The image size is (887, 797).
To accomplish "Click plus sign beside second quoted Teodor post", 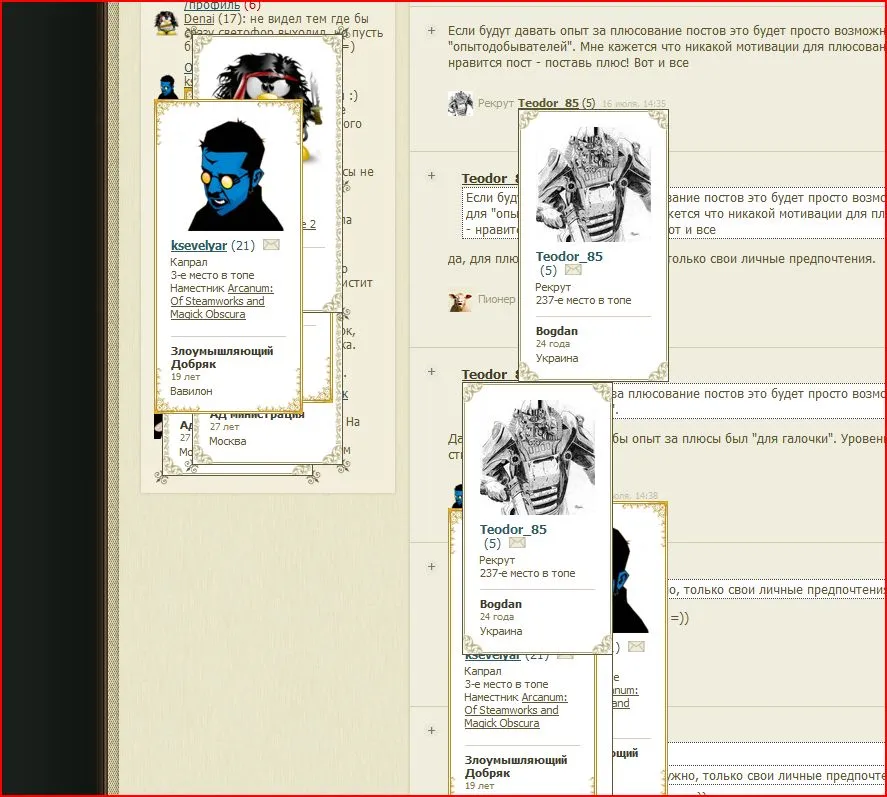I will tap(431, 371).
